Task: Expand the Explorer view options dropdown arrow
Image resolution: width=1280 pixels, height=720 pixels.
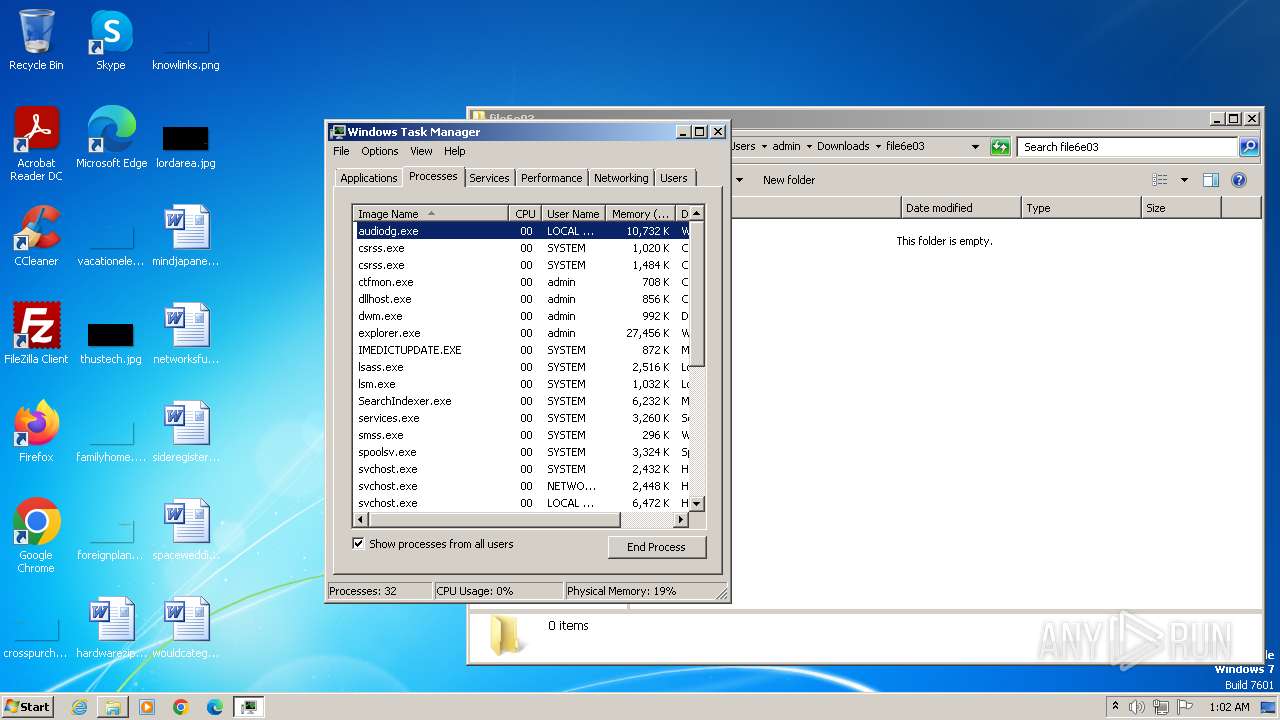Action: 1184,180
